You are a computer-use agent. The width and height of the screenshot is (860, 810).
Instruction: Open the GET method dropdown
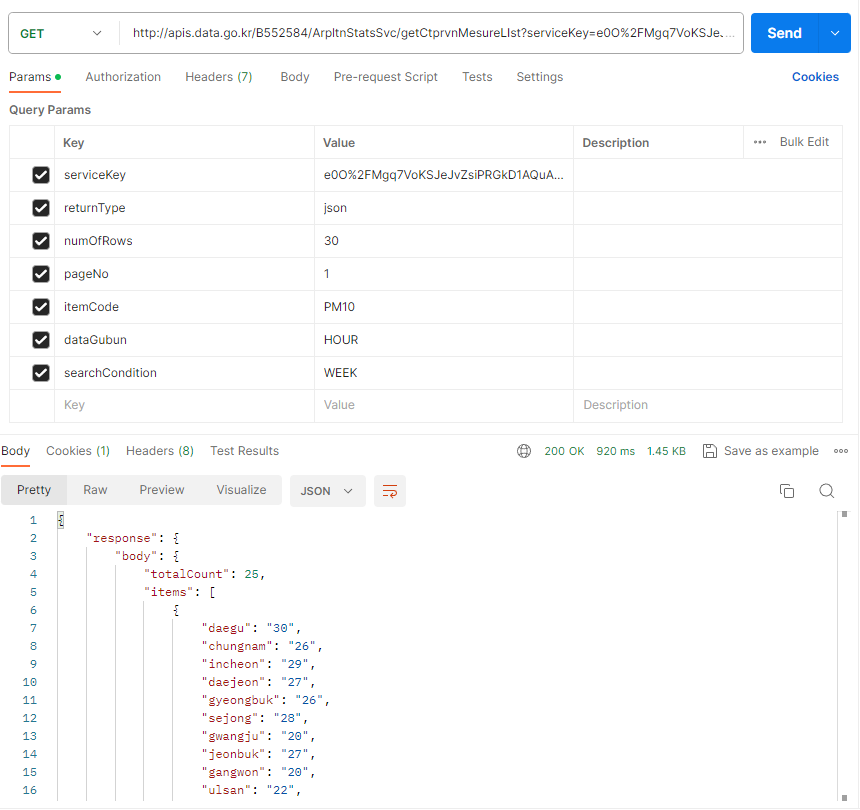(61, 33)
